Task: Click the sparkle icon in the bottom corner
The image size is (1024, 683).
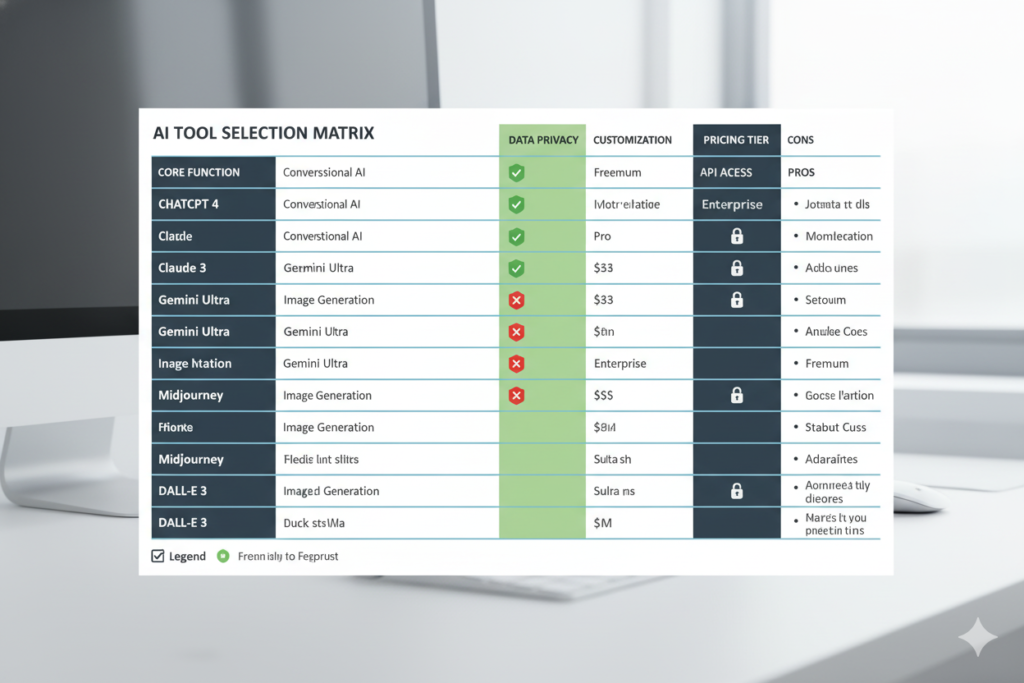Action: [x=977, y=637]
